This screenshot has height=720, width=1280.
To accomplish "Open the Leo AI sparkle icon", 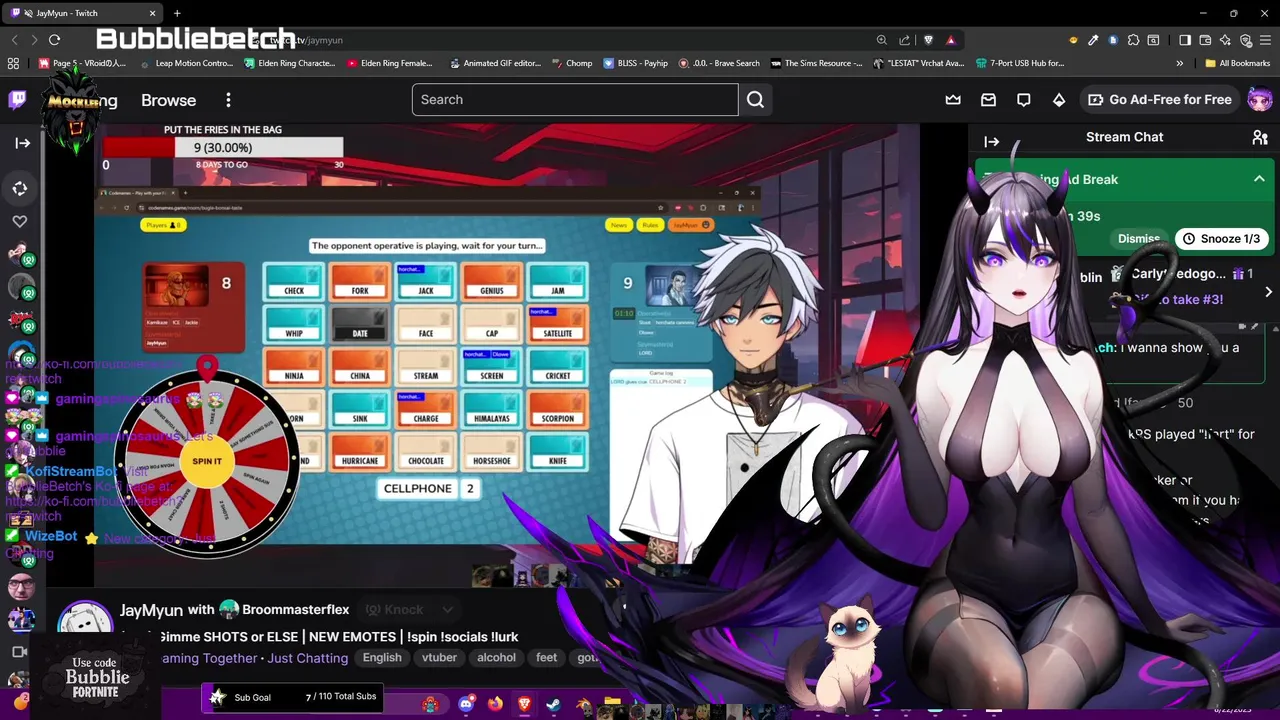I will coord(1226,40).
